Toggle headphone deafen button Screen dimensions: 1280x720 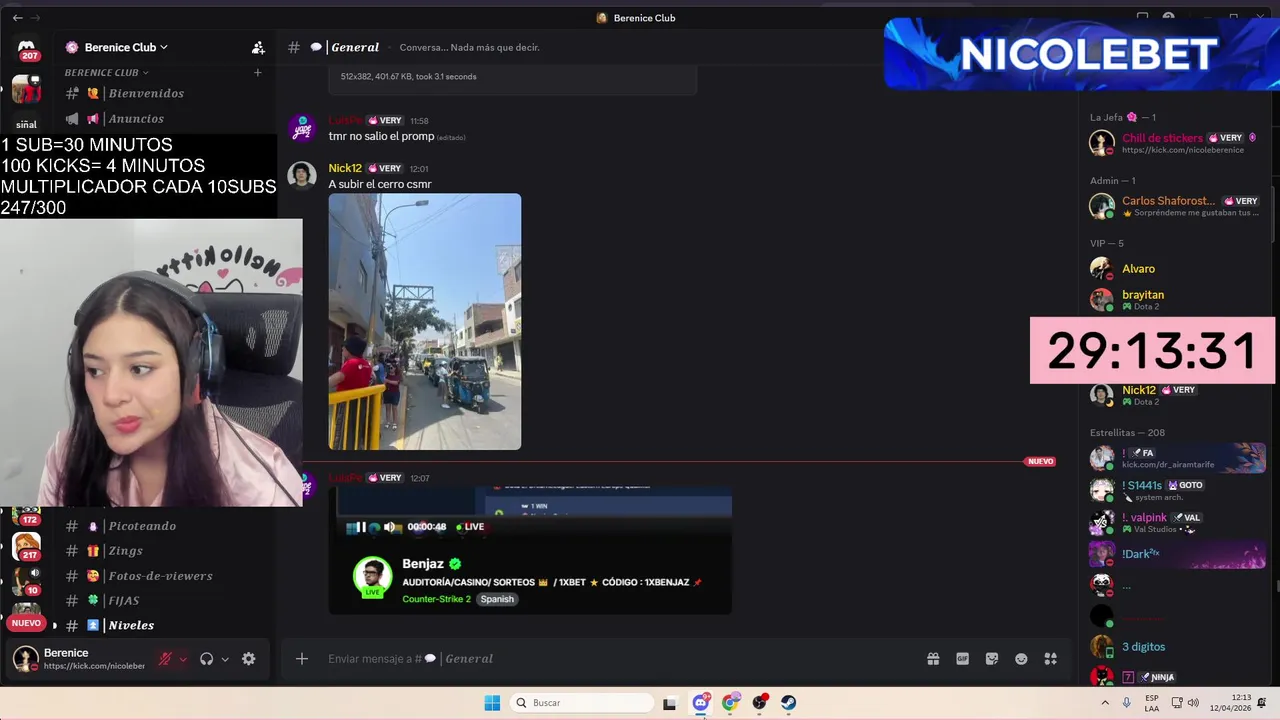coord(207,659)
